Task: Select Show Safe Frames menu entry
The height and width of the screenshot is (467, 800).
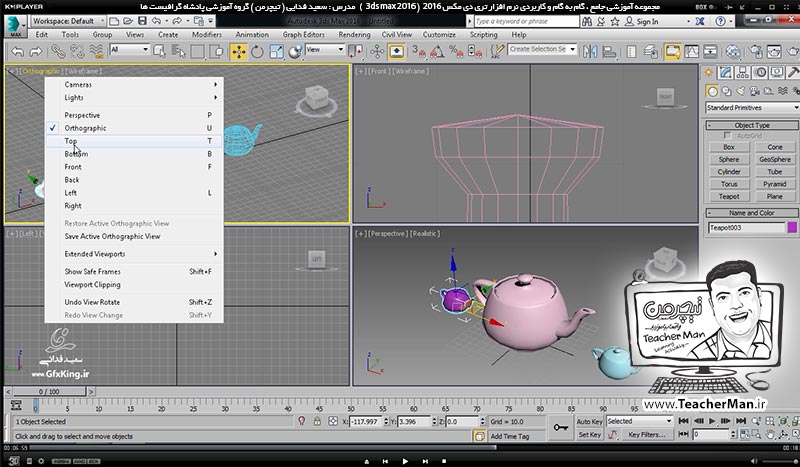Action: 135,272
